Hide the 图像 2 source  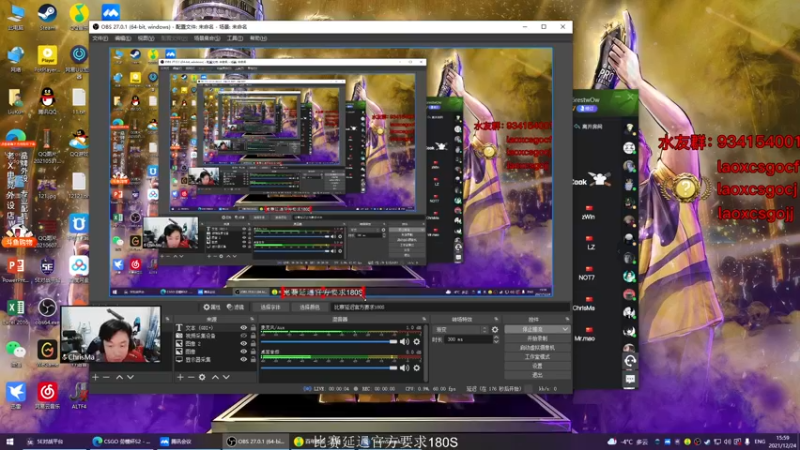click(243, 344)
